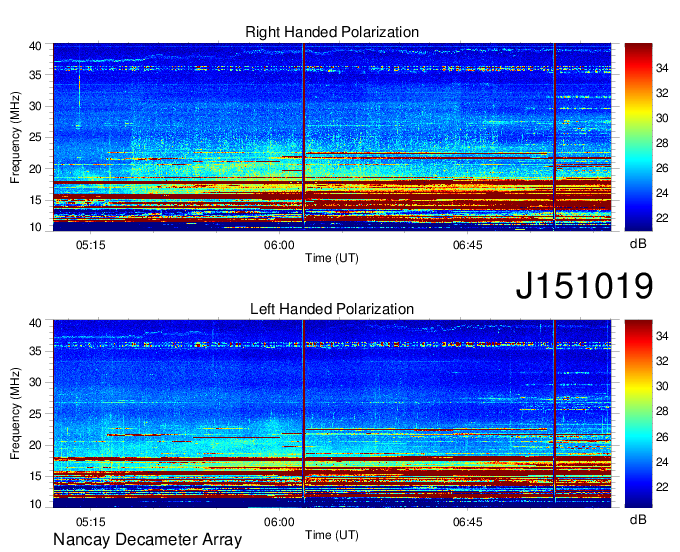
Task: Click the vertical red line after 06:00 in top plot
Action: 304,137
